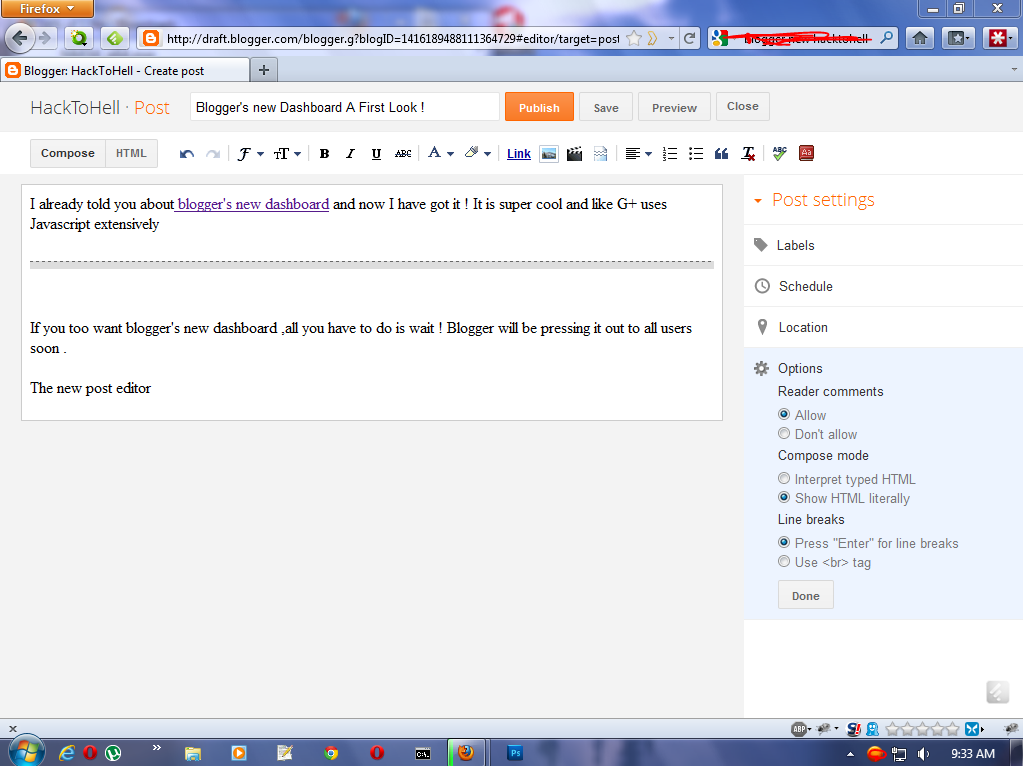This screenshot has height=766, width=1023.
Task: Click the volume icon in system tray
Action: (923, 754)
